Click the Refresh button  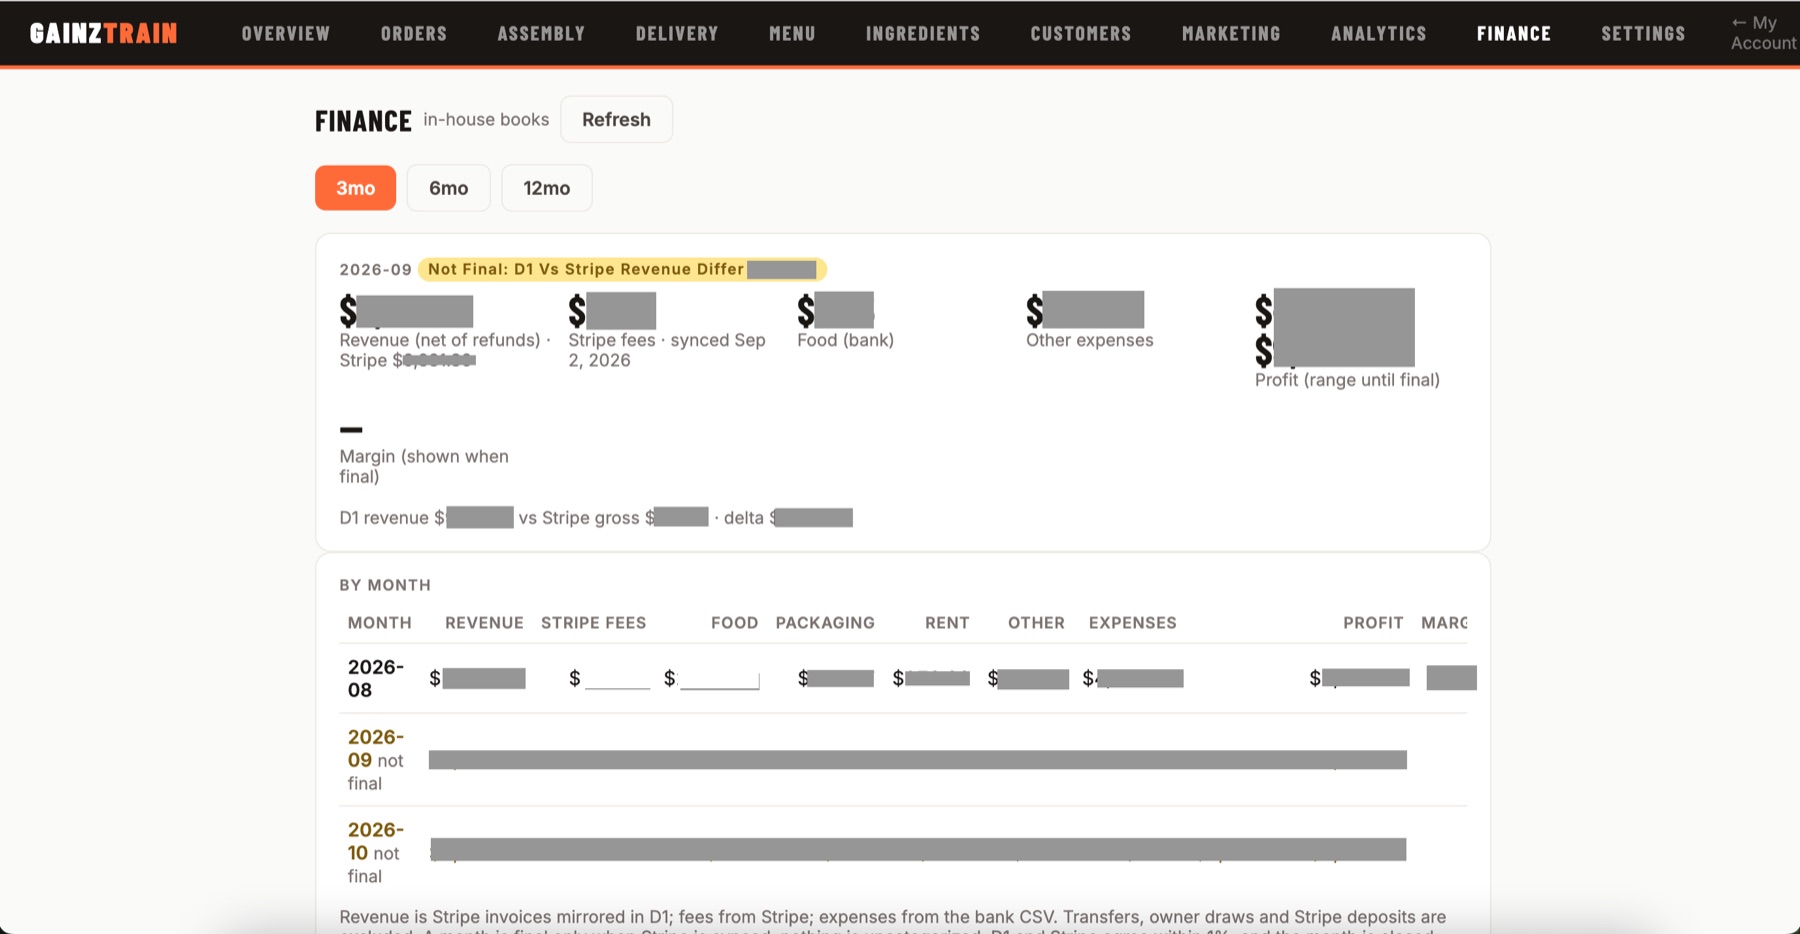[x=616, y=119]
